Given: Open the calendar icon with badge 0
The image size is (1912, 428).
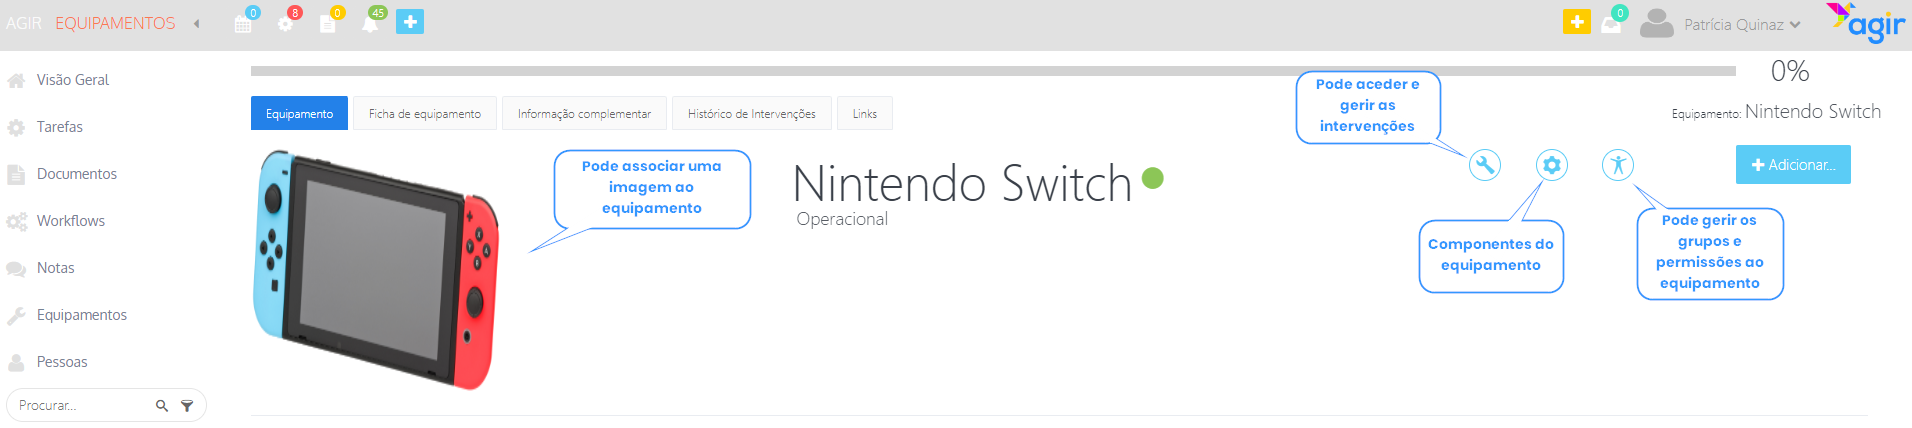Looking at the screenshot, I should 243,23.
